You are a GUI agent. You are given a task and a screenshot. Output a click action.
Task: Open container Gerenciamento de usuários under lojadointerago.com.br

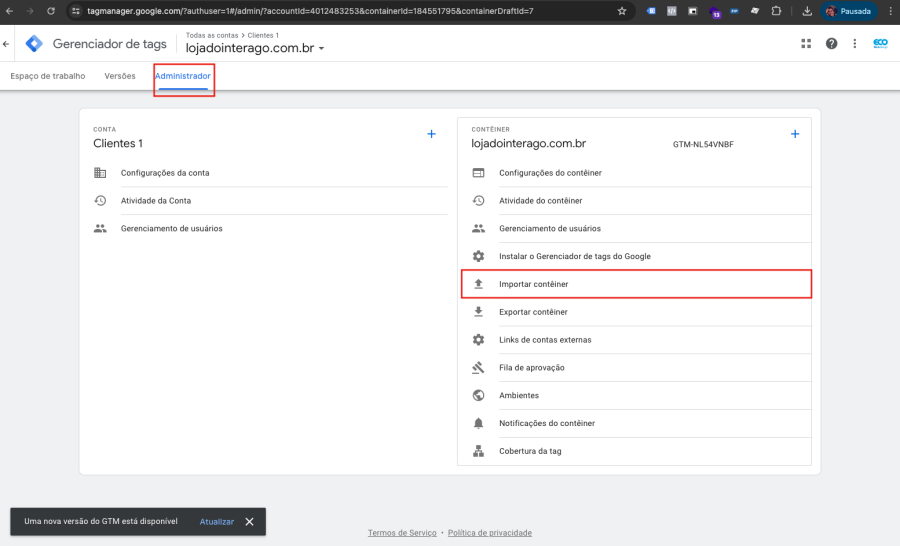[549, 229]
